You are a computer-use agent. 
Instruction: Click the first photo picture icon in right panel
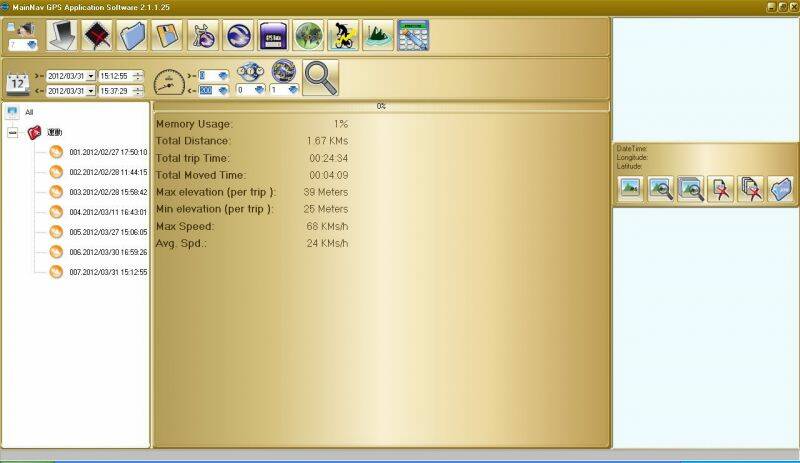[x=630, y=188]
